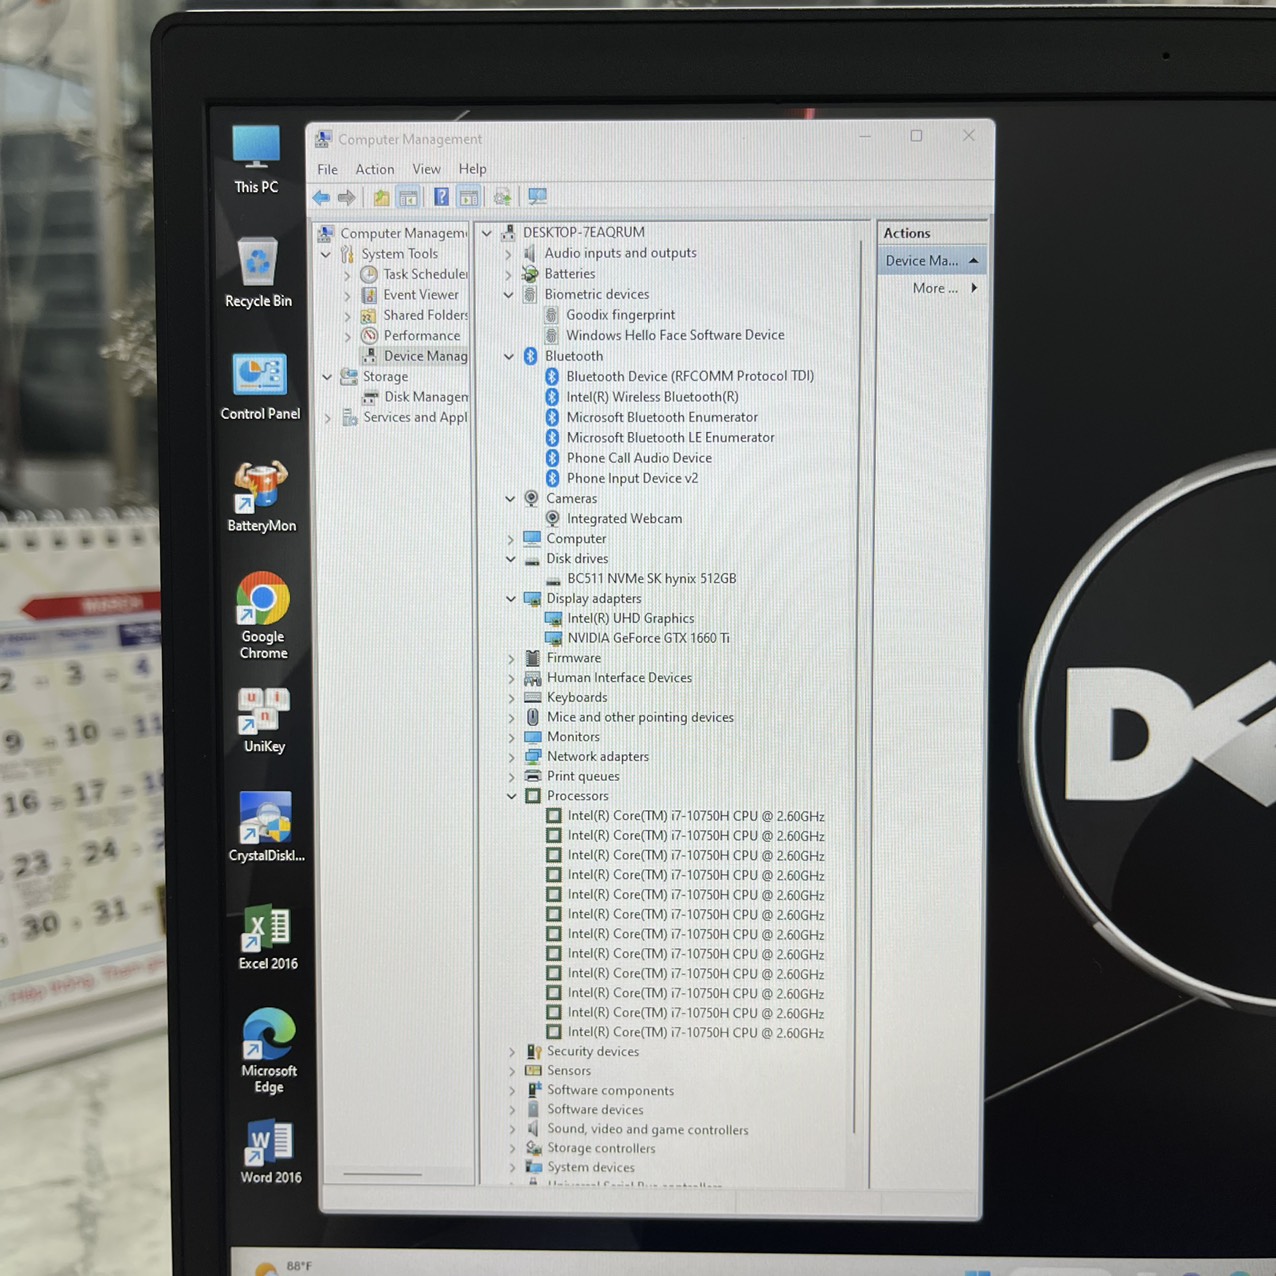This screenshot has width=1276, height=1276.
Task: Select Goodix fingerprint device
Action: 620,314
